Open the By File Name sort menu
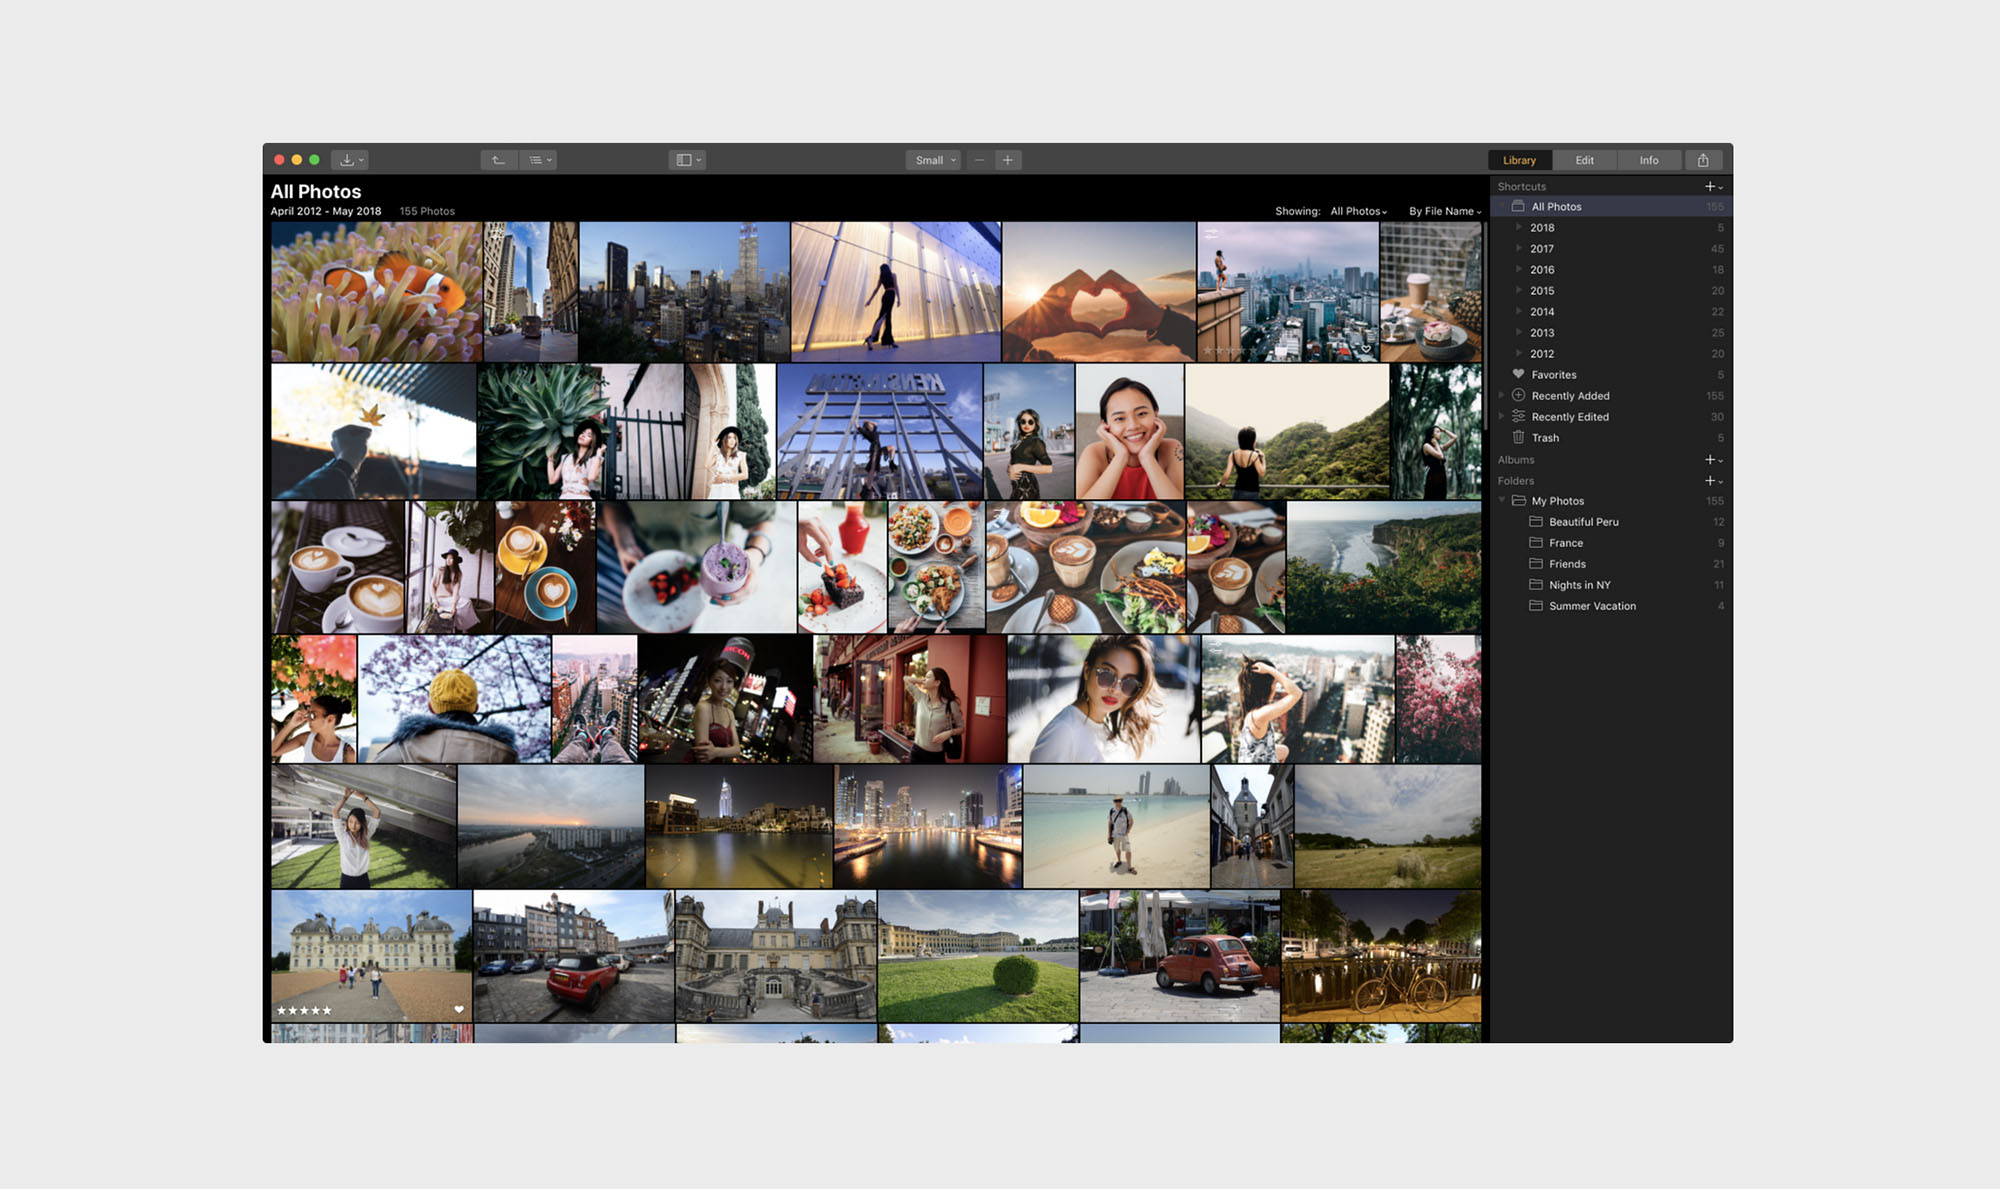 (x=1444, y=211)
